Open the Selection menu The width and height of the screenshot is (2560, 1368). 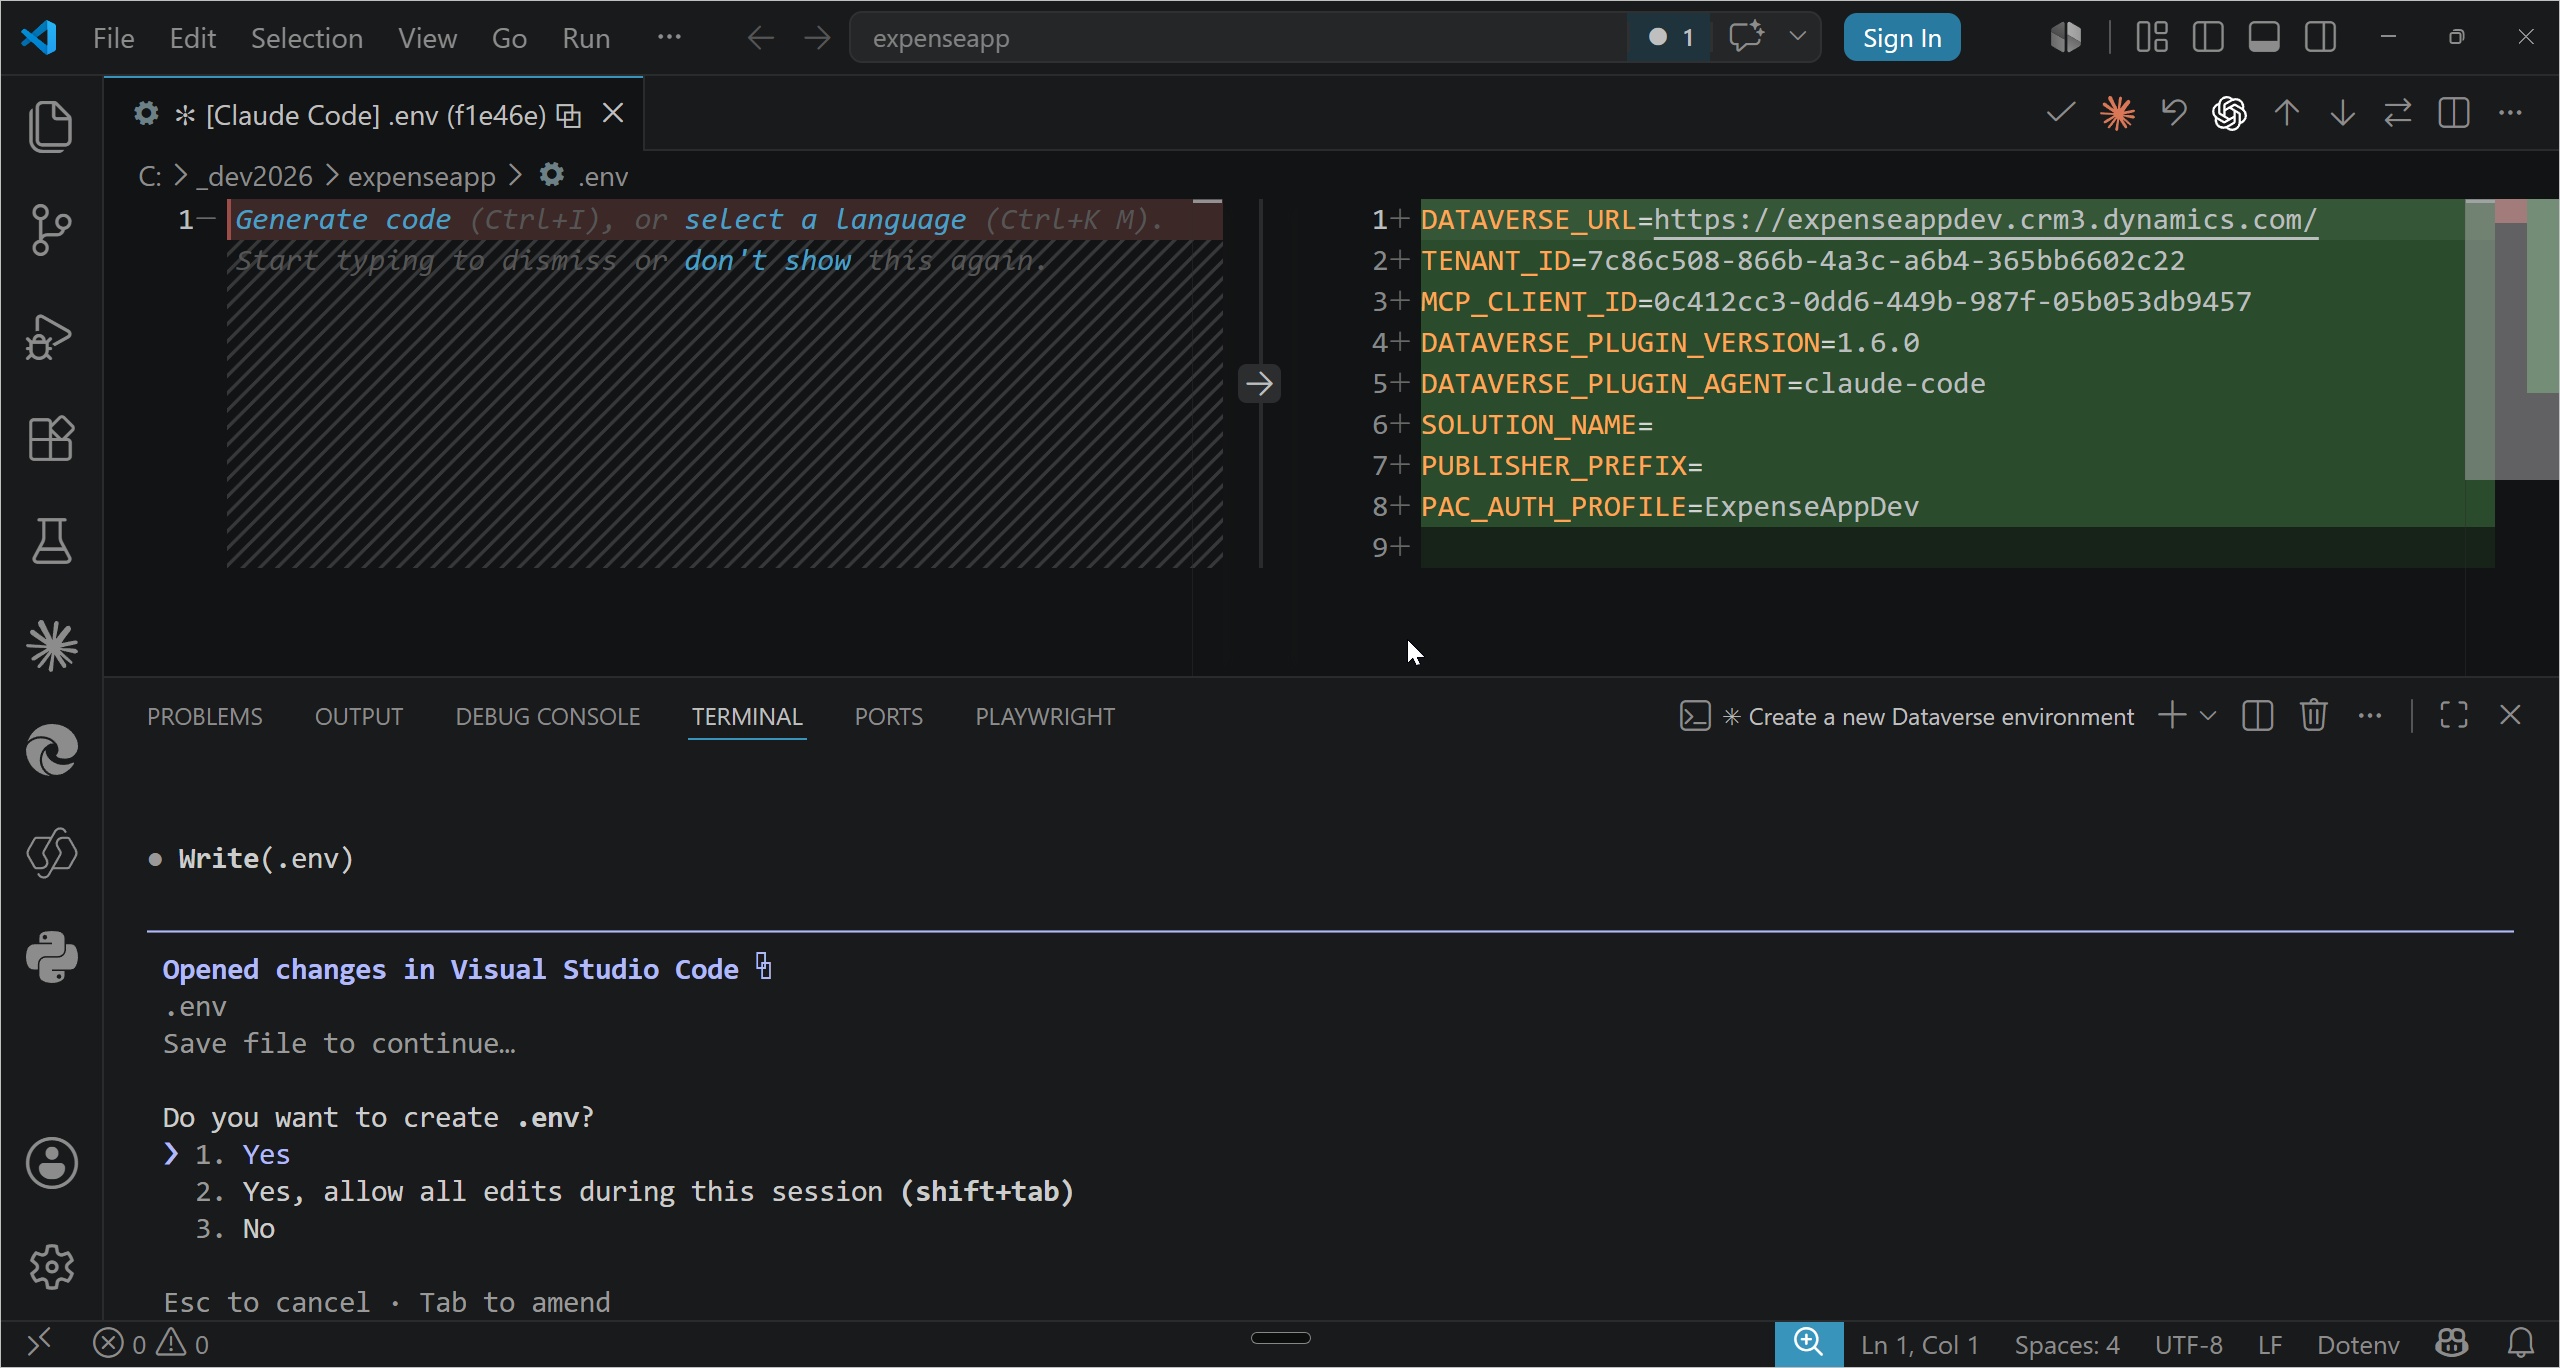[306, 38]
